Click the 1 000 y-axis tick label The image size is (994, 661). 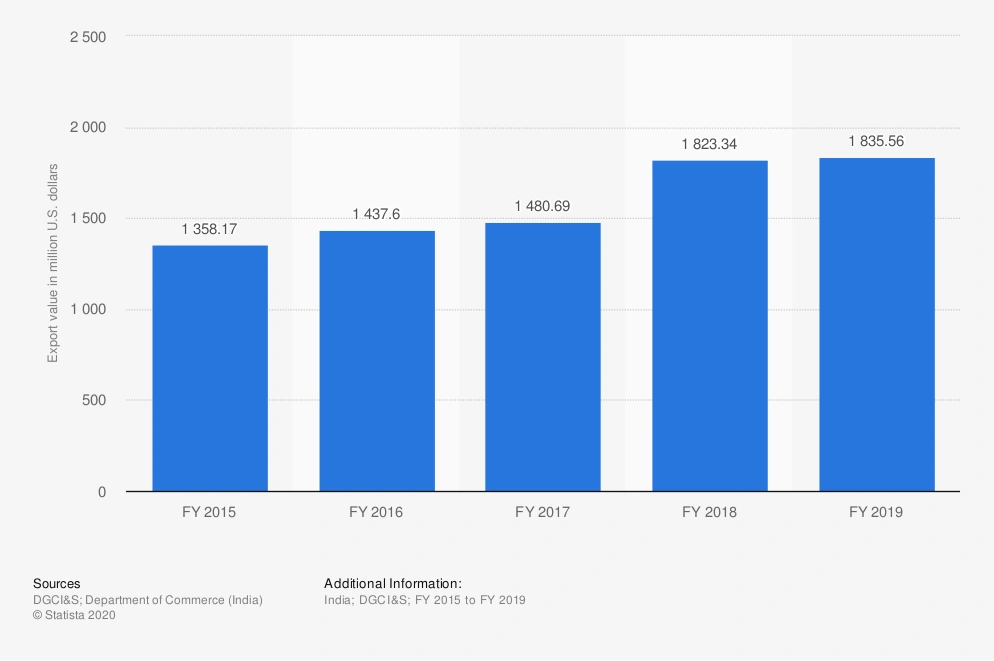tap(88, 309)
